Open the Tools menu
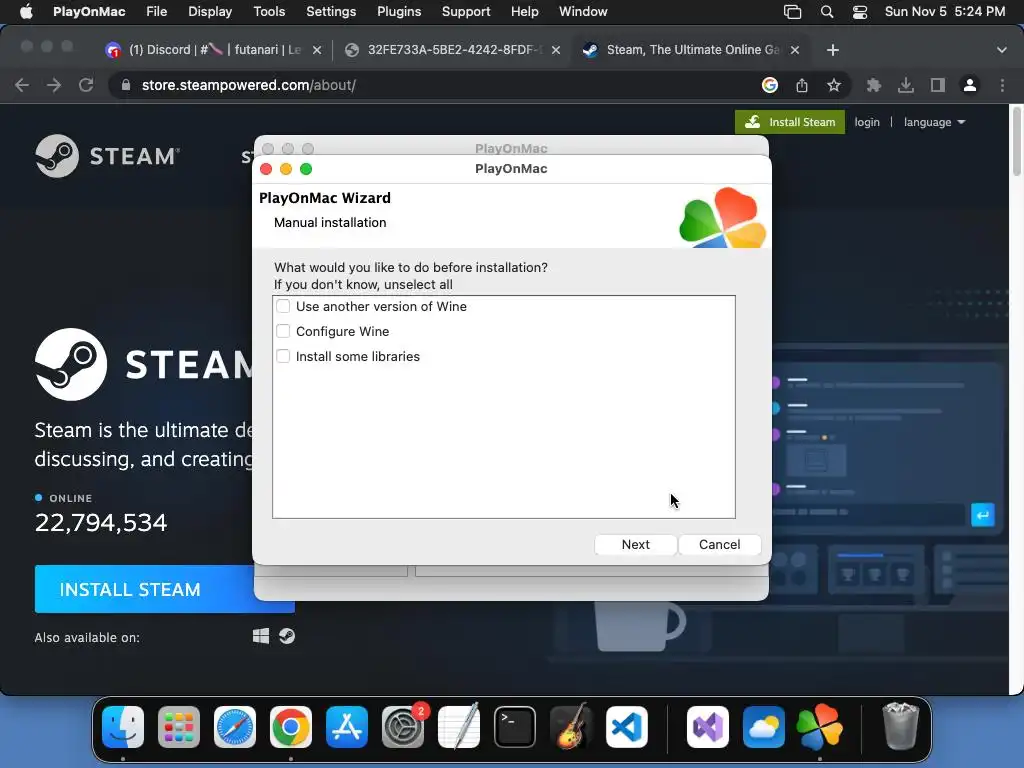 click(x=269, y=12)
